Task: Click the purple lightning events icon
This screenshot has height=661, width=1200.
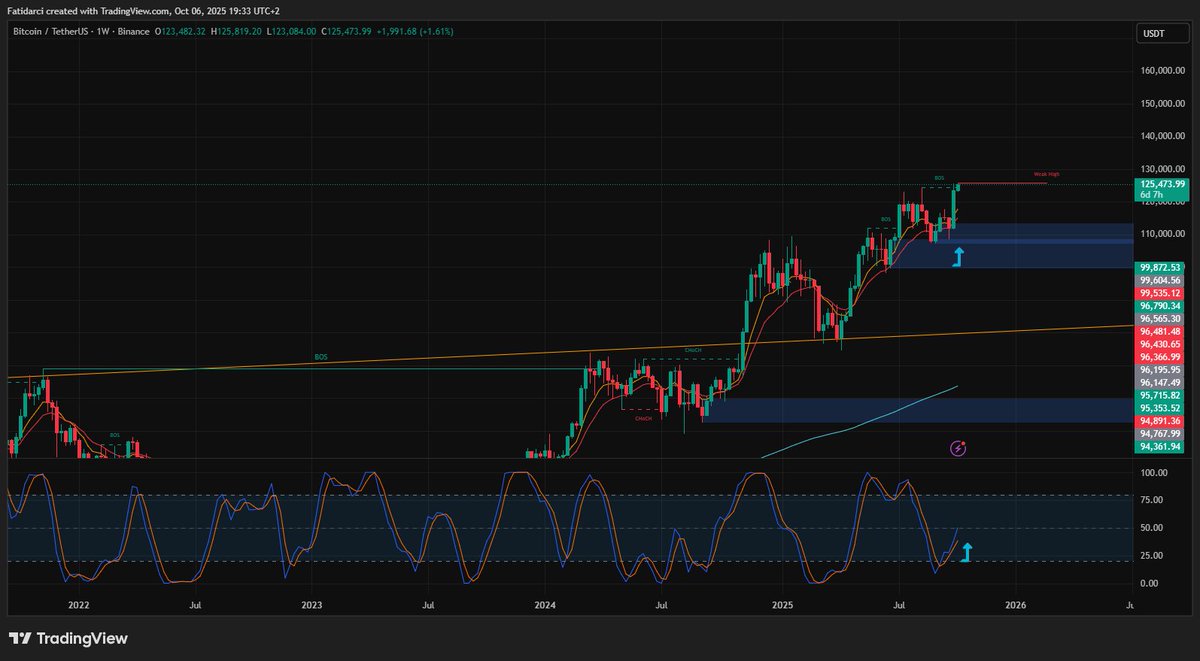Action: pos(959,449)
